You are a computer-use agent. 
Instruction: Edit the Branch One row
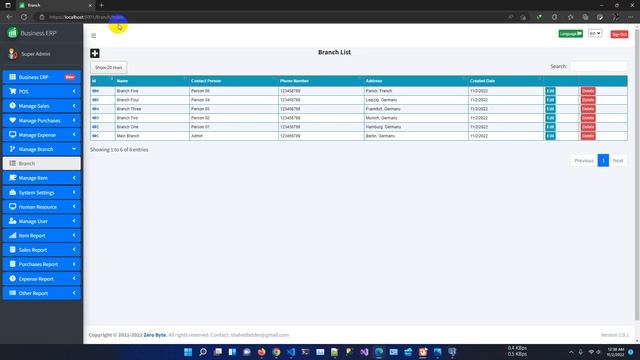(x=550, y=127)
